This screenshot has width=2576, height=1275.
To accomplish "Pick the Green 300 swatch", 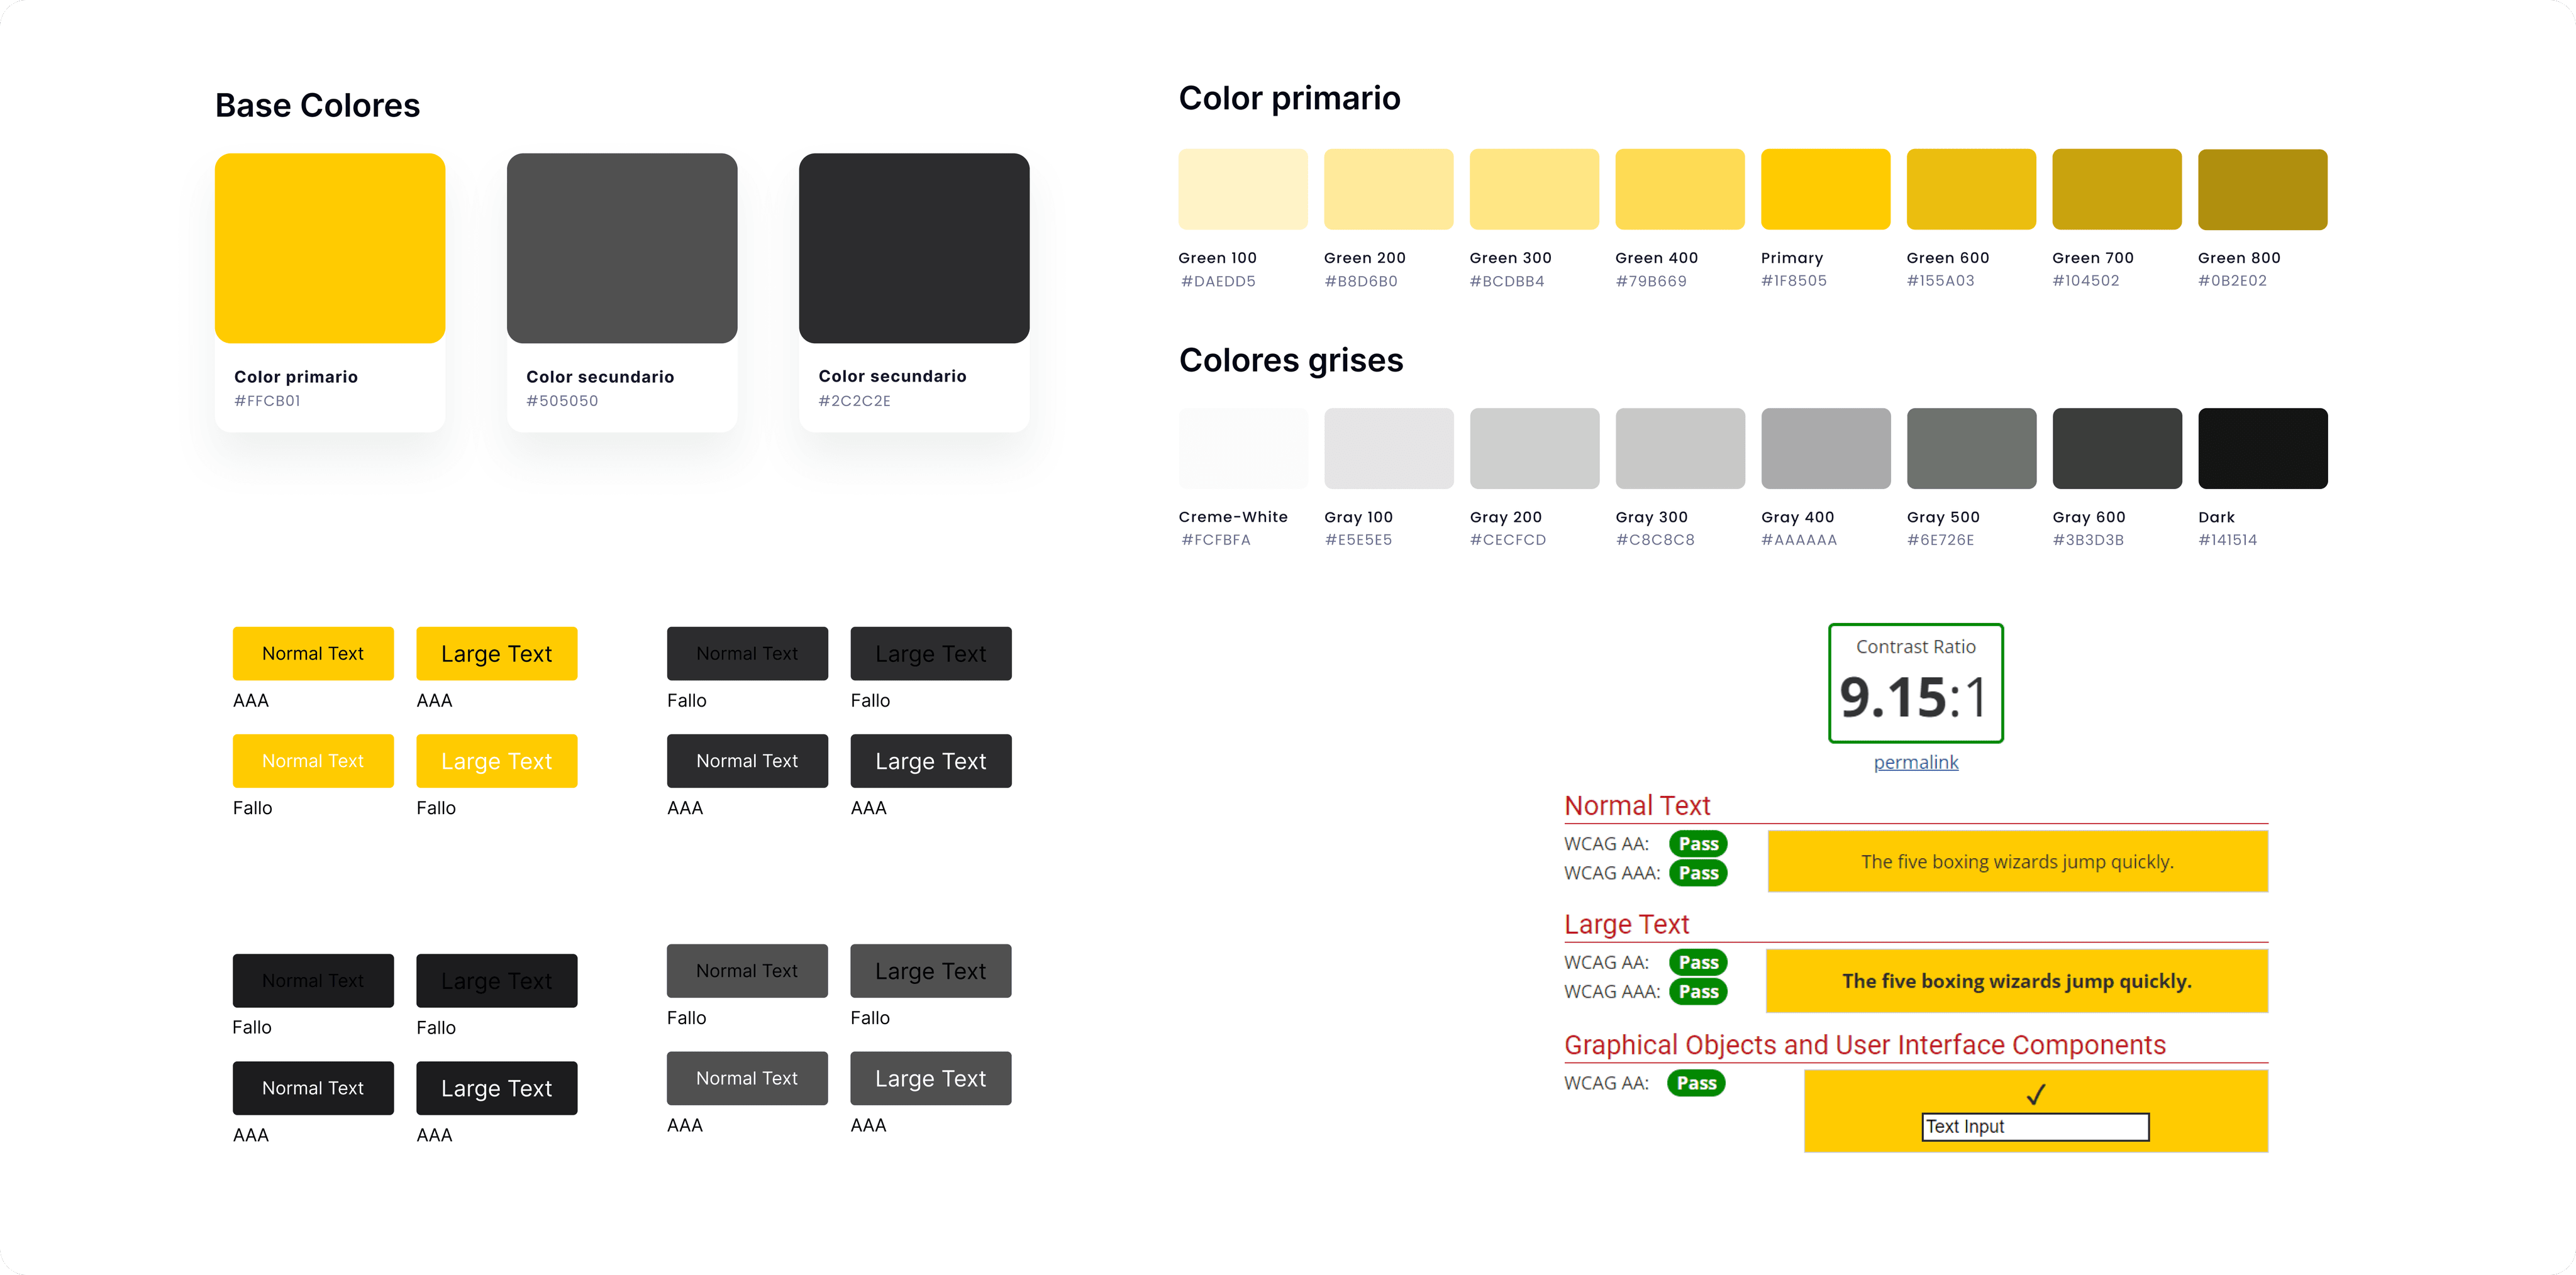I will coord(1534,189).
